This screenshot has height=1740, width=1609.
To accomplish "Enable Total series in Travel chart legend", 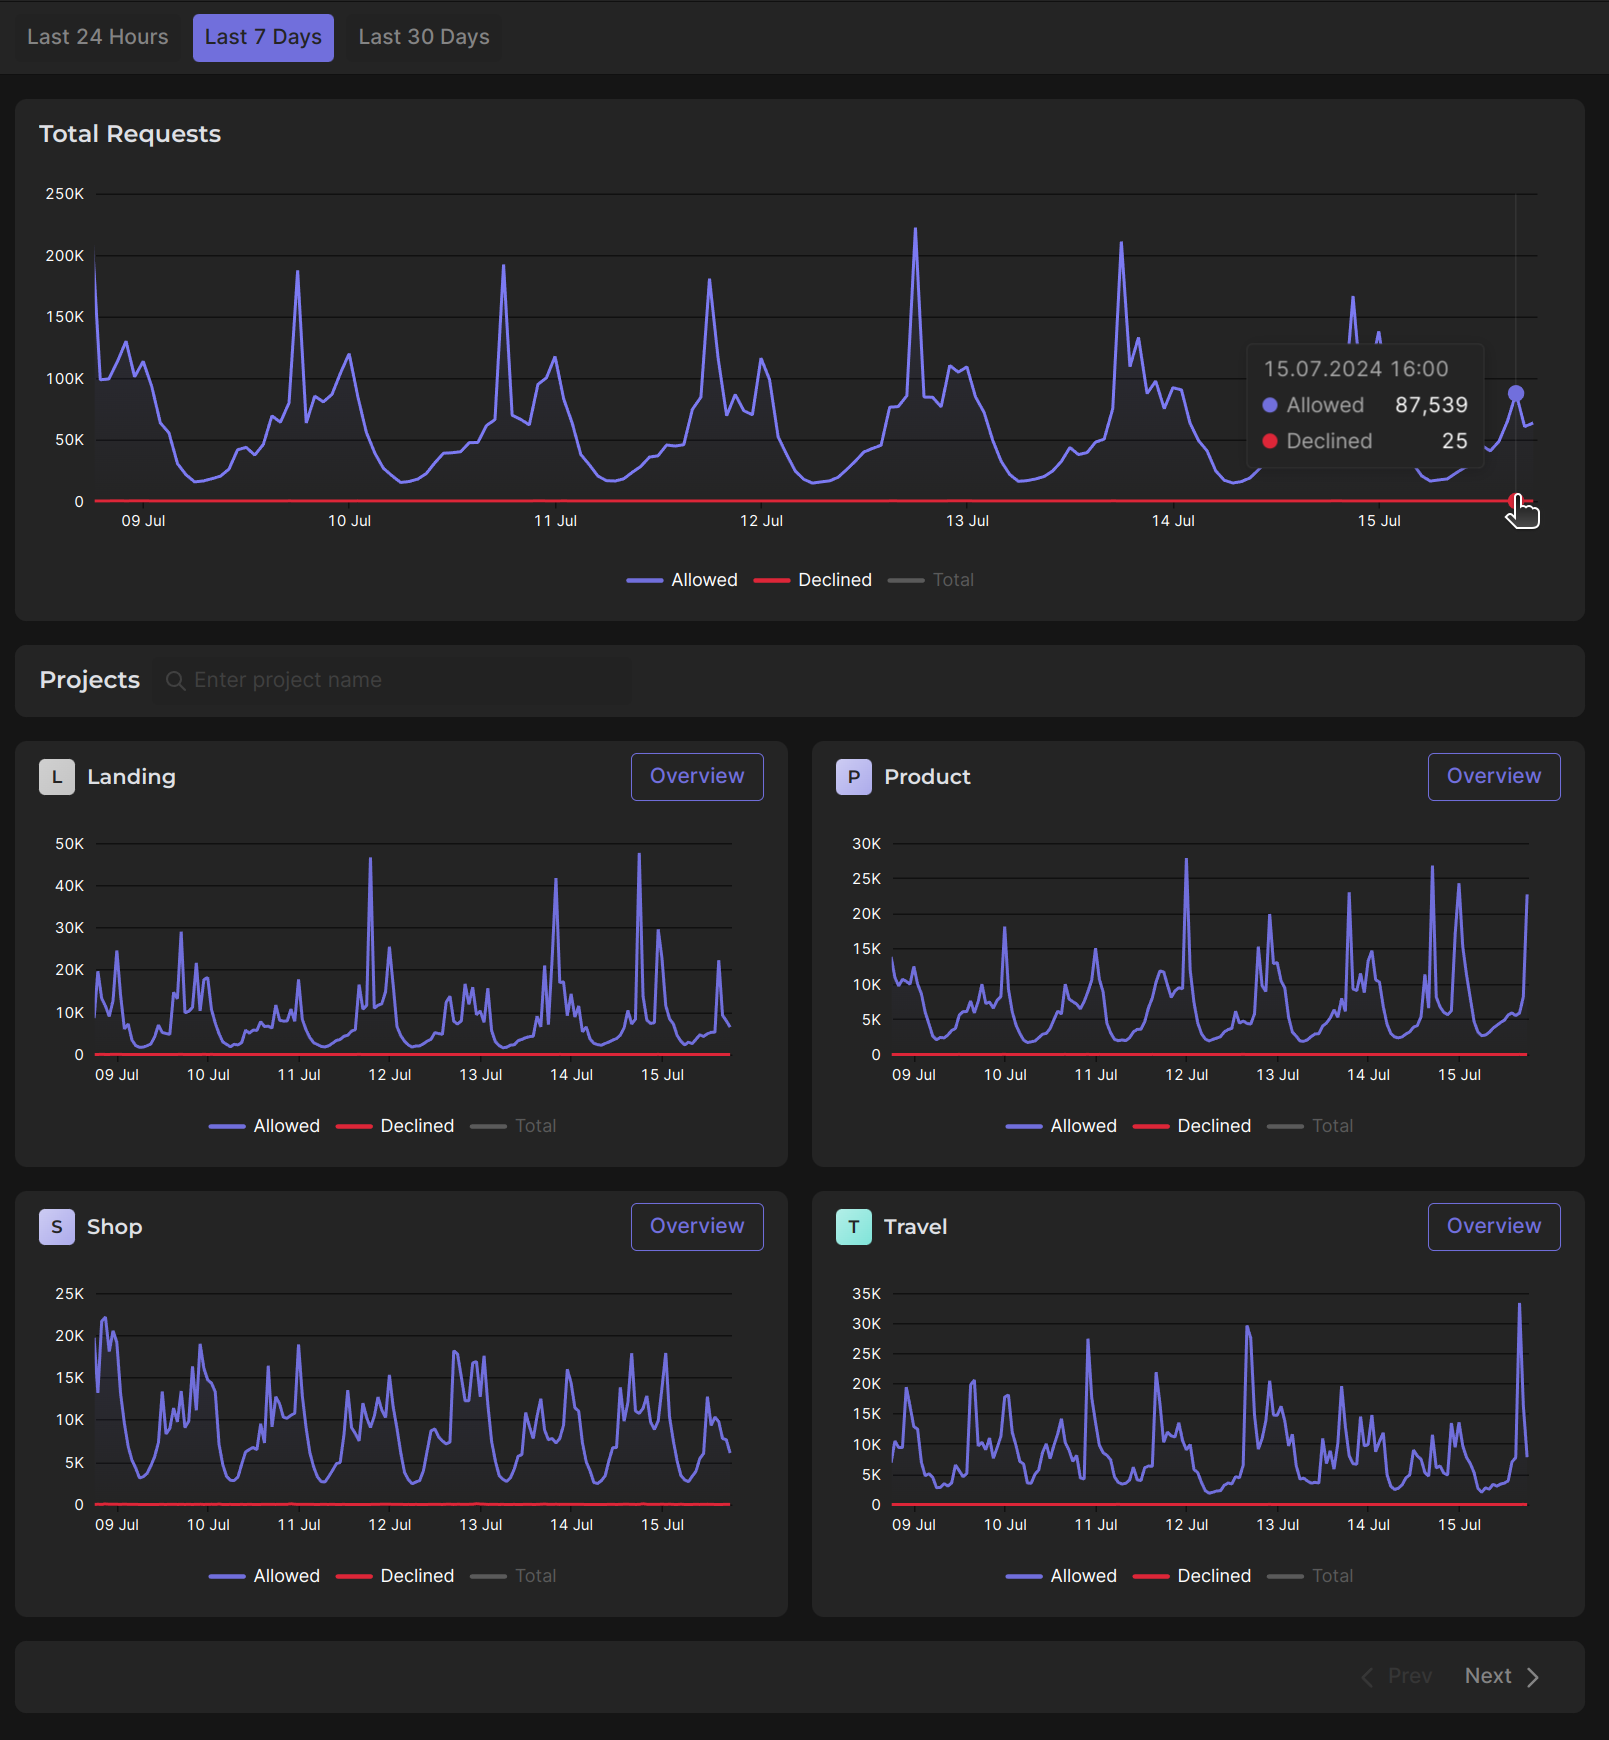I will click(x=1310, y=1576).
